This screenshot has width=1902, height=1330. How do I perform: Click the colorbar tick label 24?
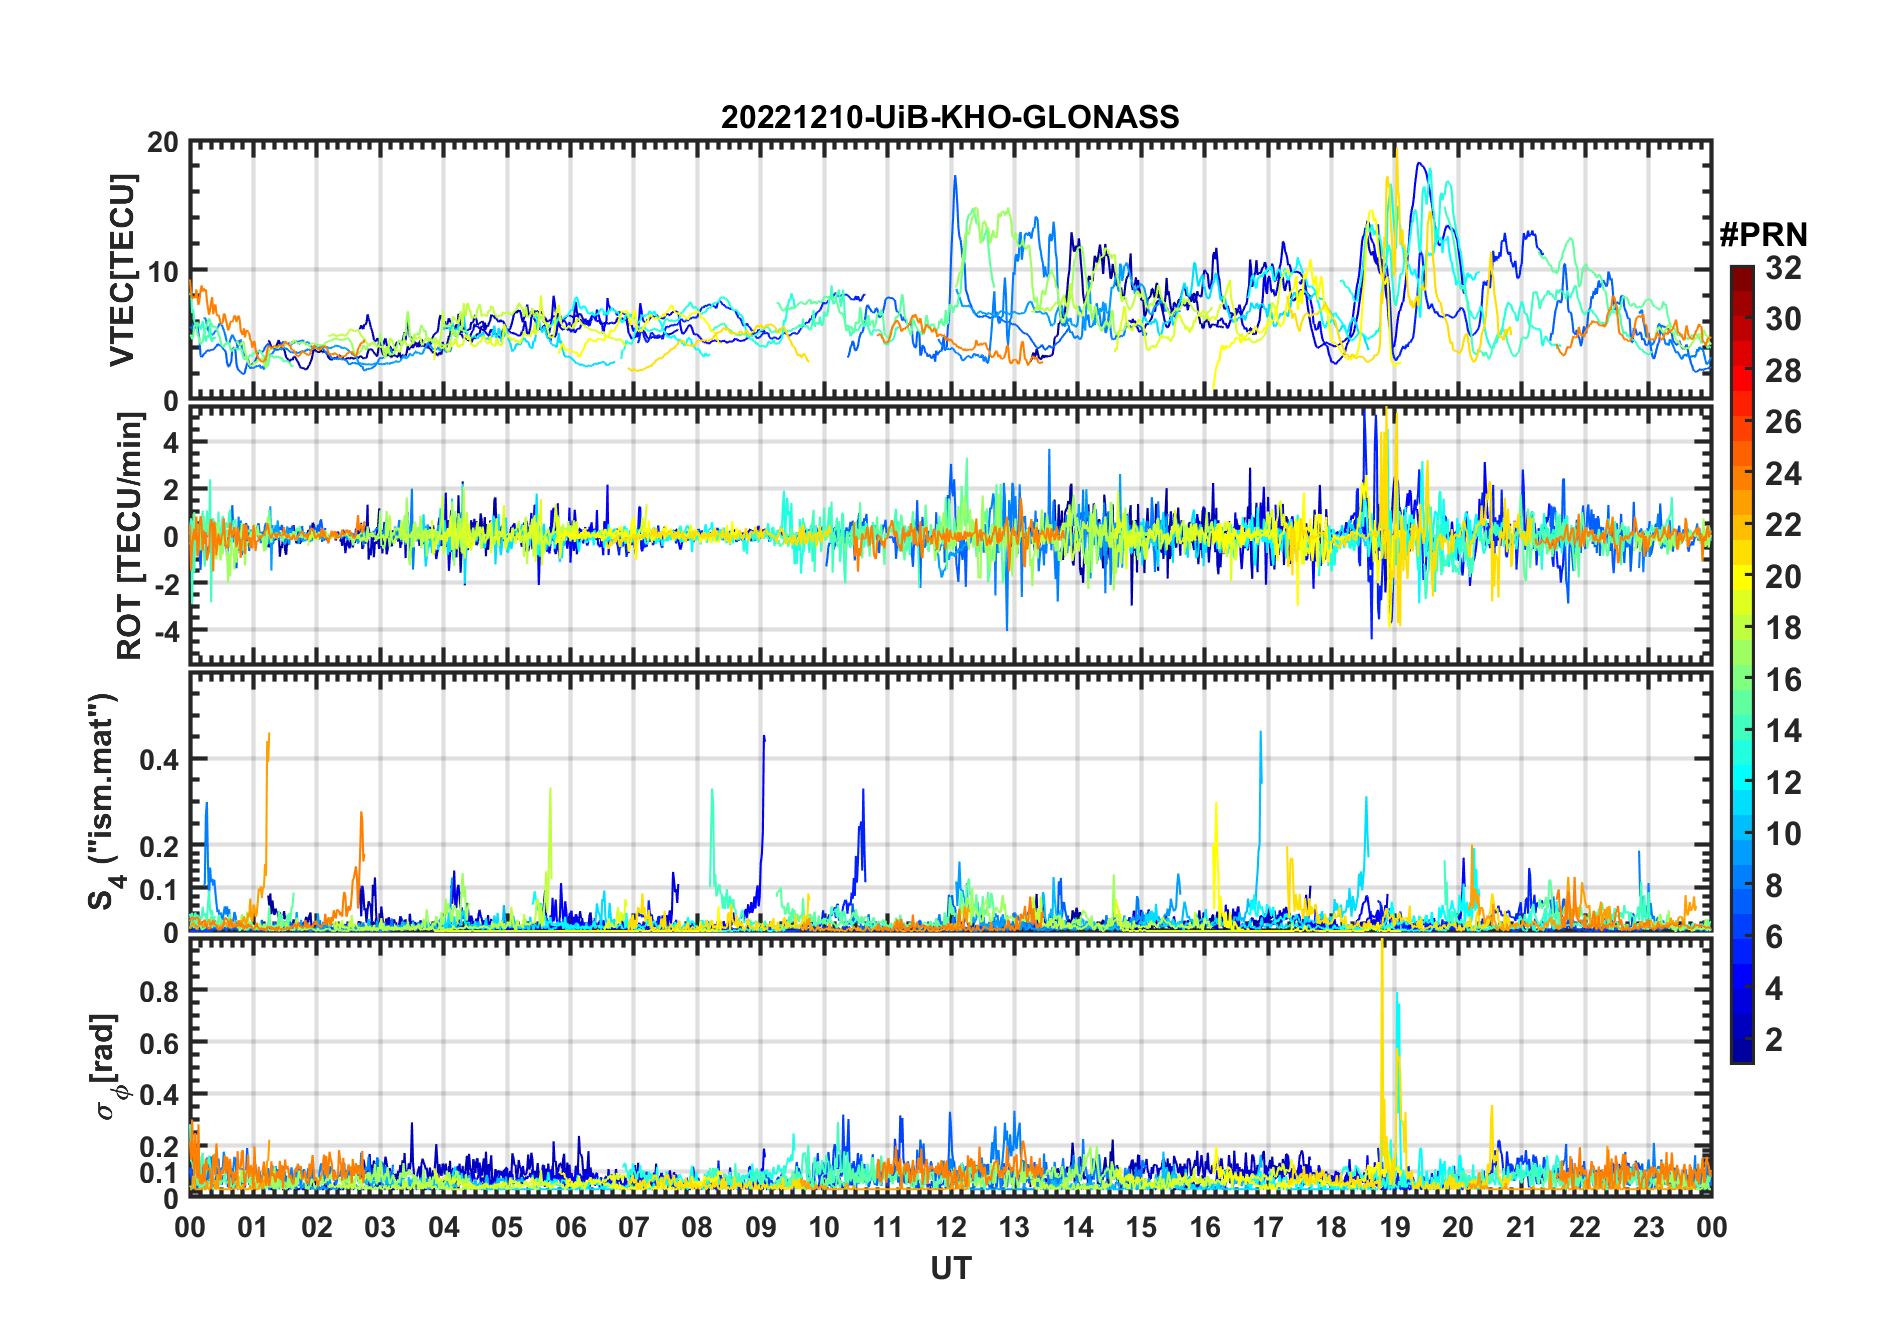tap(1783, 474)
